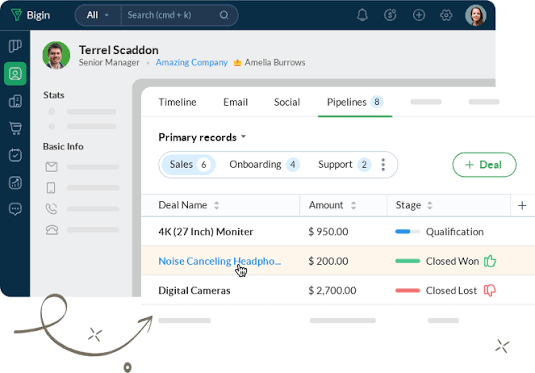Click the Basic Info section heading
The image size is (535, 373).
click(x=63, y=146)
